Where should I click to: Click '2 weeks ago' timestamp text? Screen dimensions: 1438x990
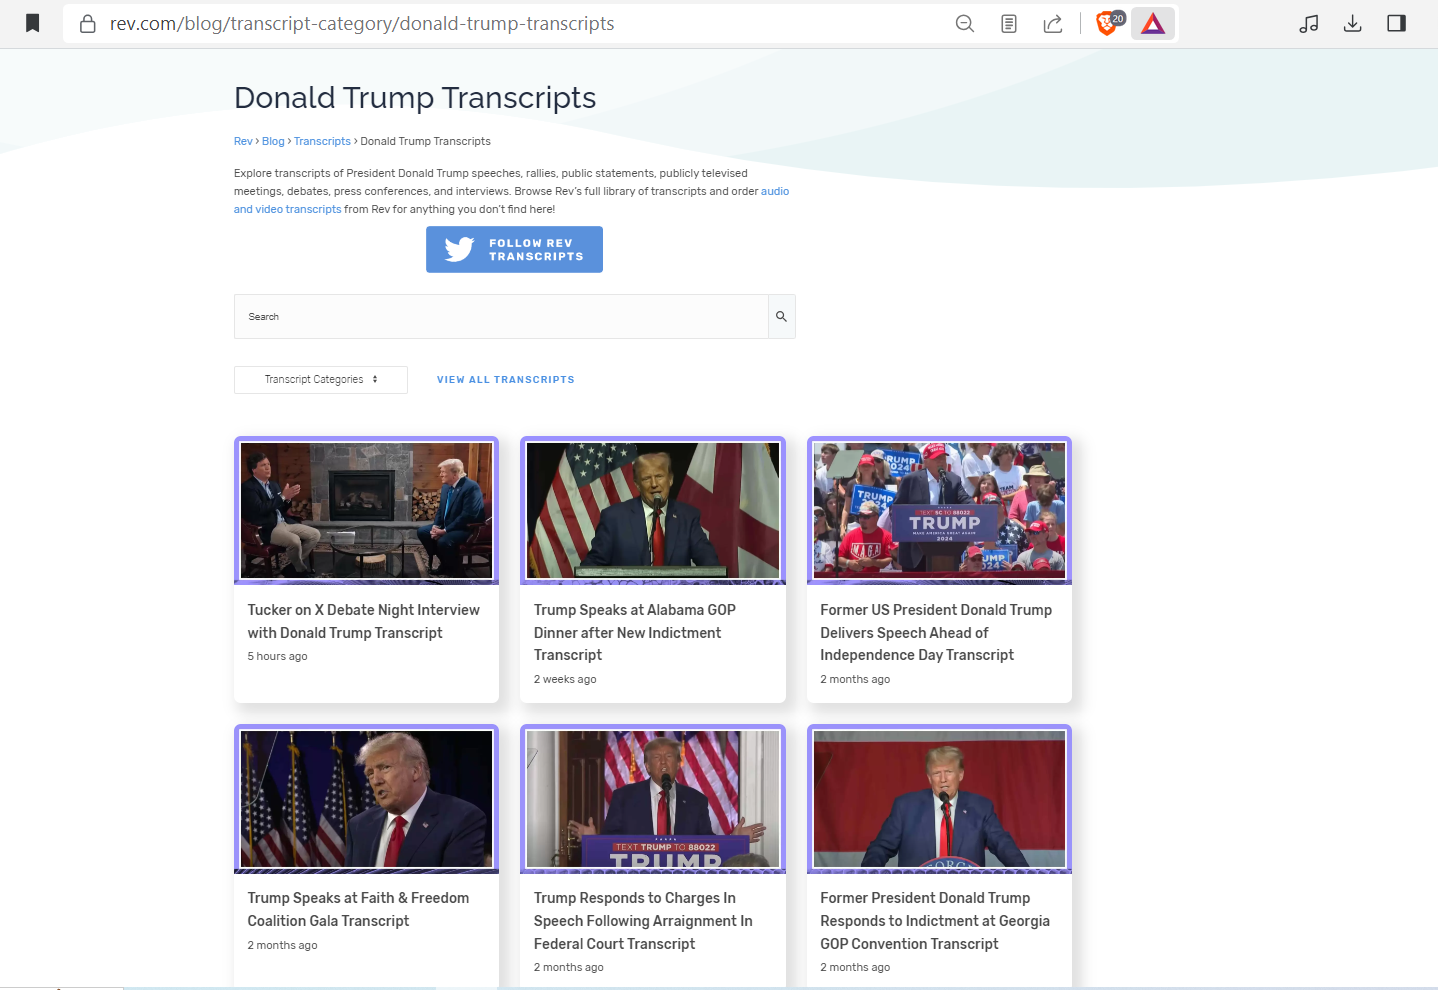[565, 679]
